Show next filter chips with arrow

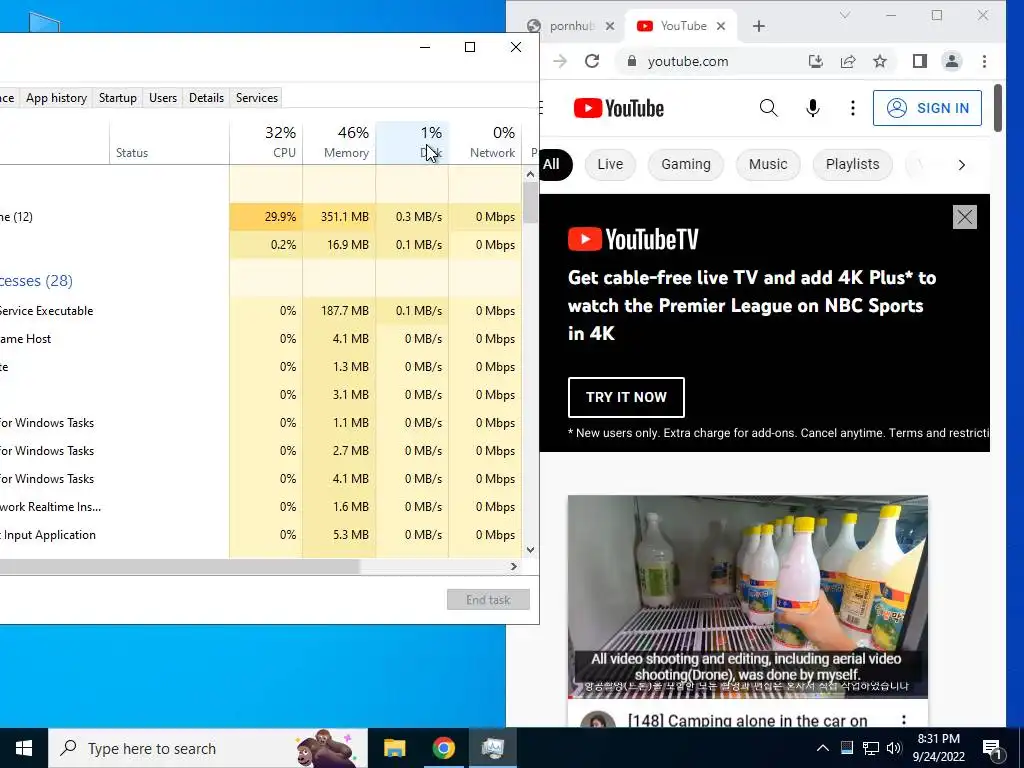tap(961, 165)
